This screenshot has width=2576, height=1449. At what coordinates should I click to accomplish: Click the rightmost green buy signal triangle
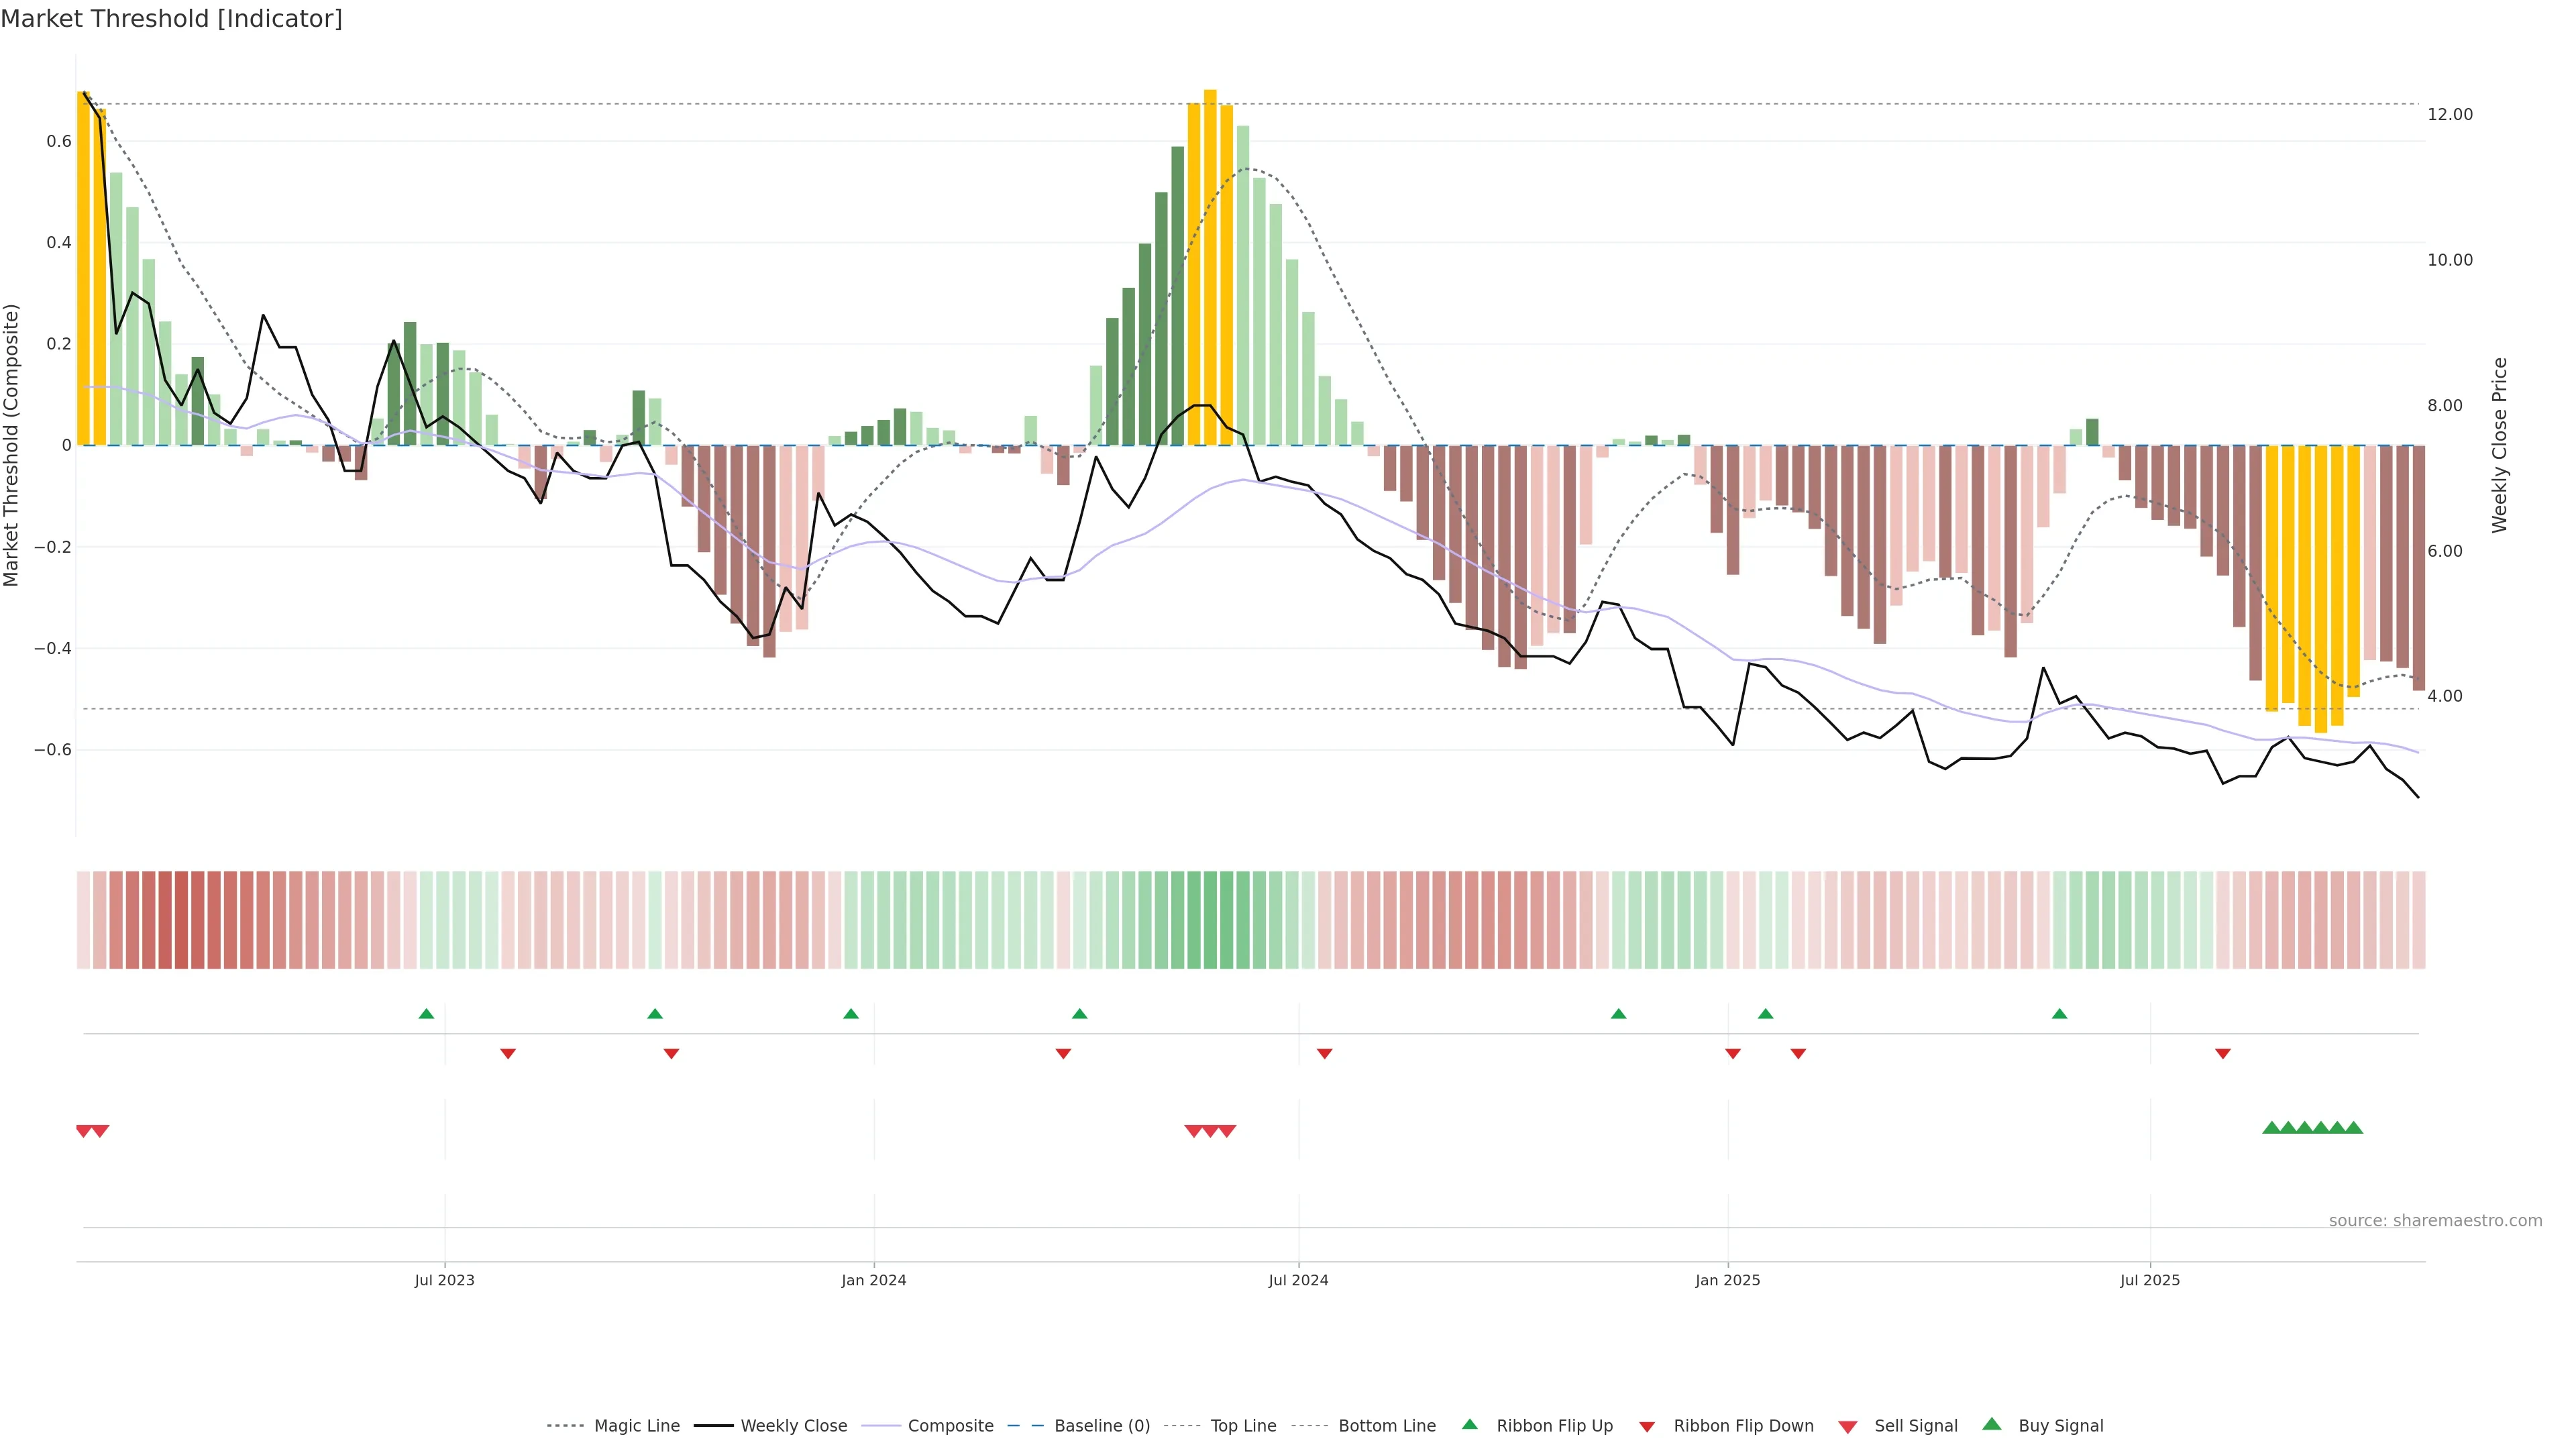click(2354, 1128)
